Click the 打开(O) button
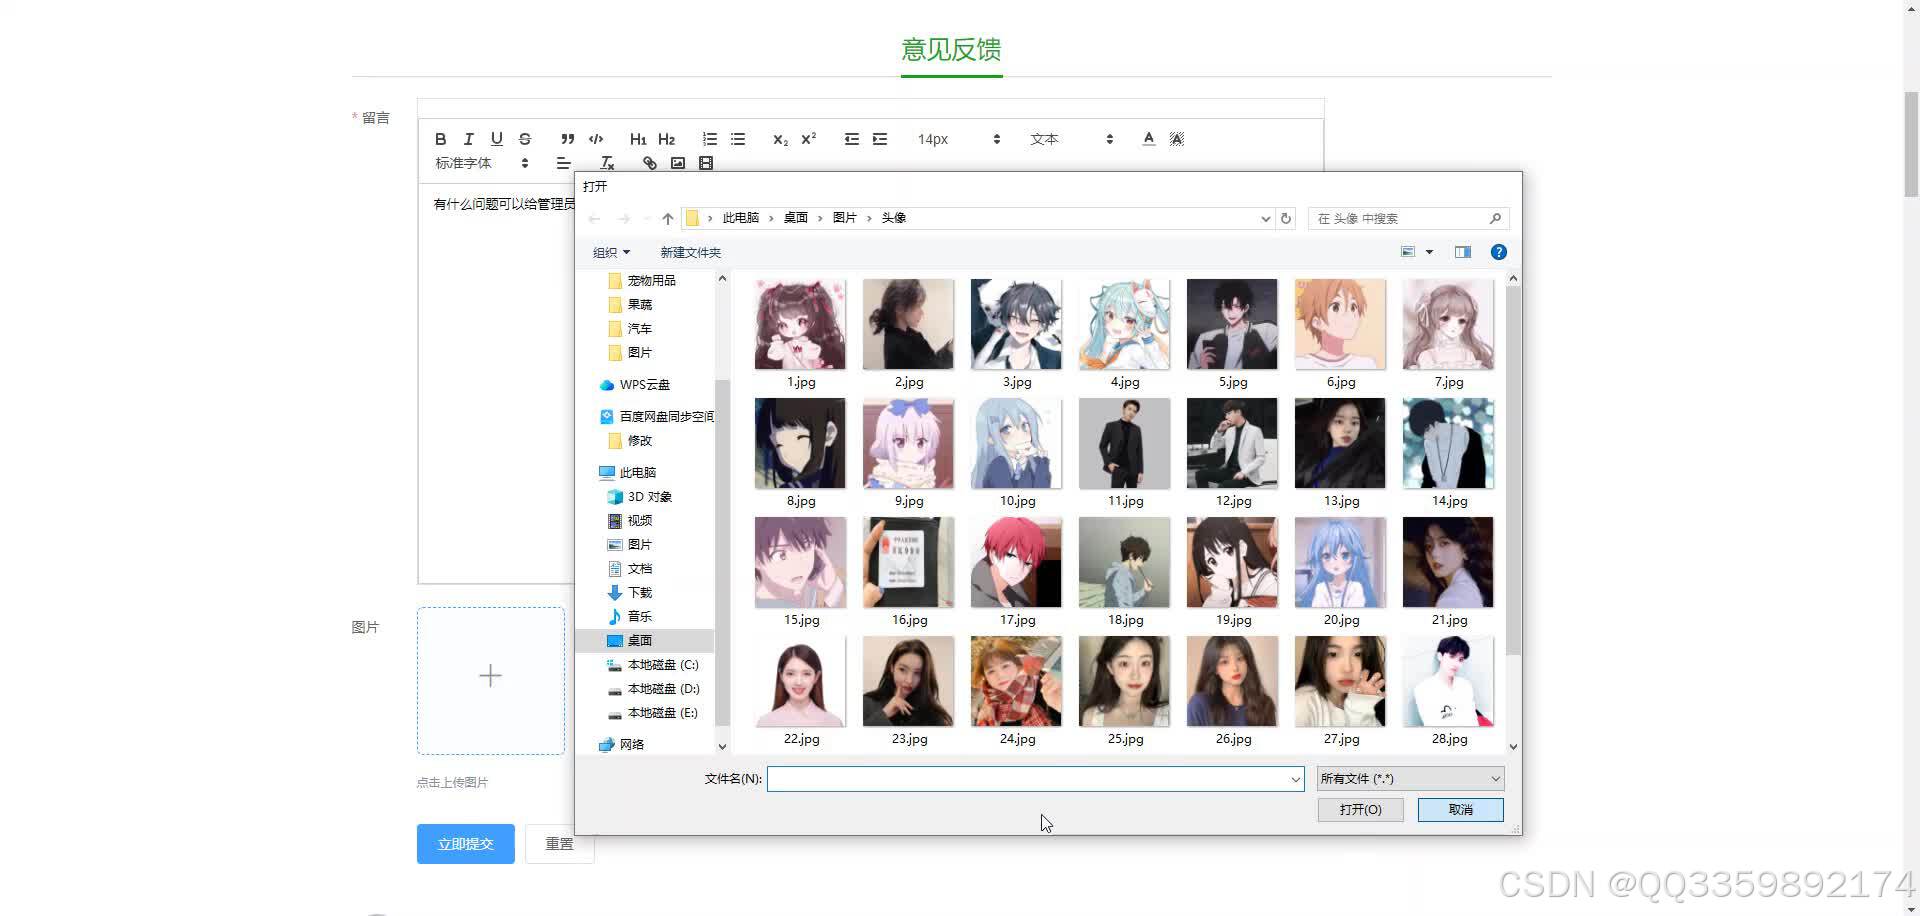Screen dimensions: 1920x916 click(1360, 810)
